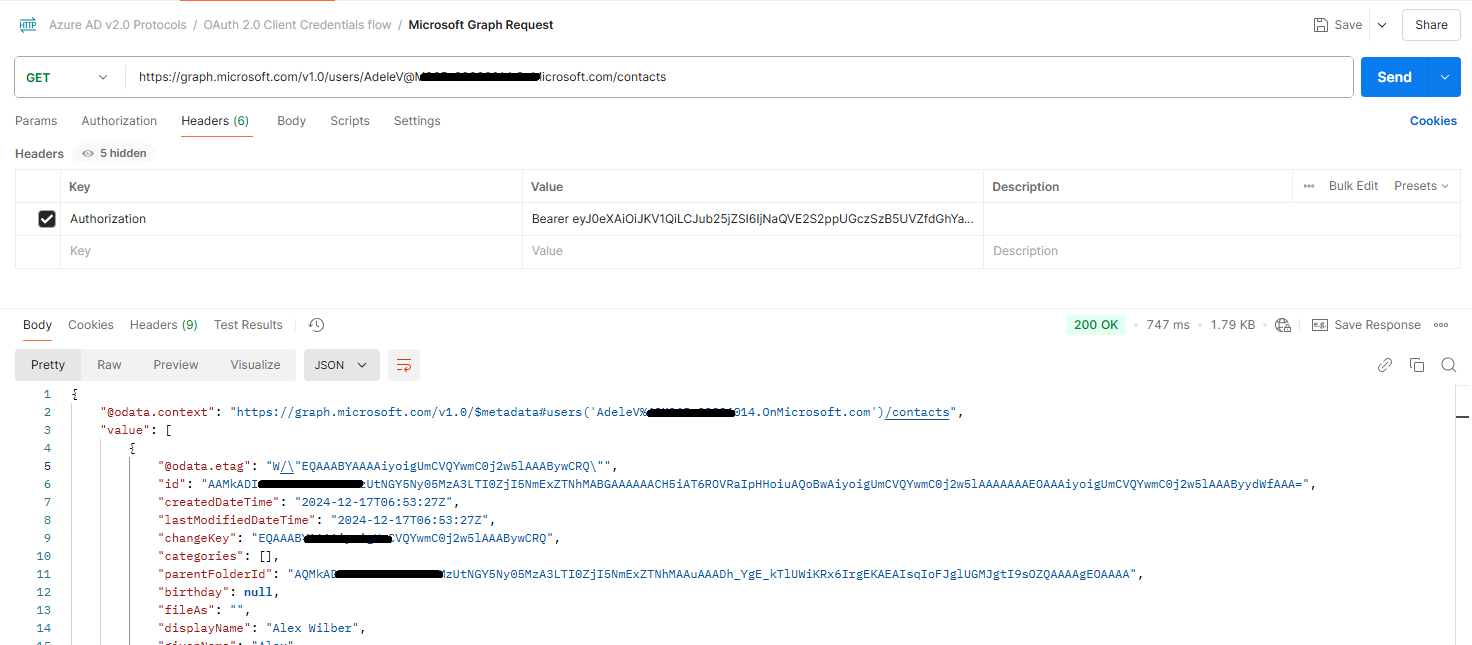This screenshot has height=645, width=1472.
Task: Click the HTTP request type icon
Action: click(x=28, y=25)
